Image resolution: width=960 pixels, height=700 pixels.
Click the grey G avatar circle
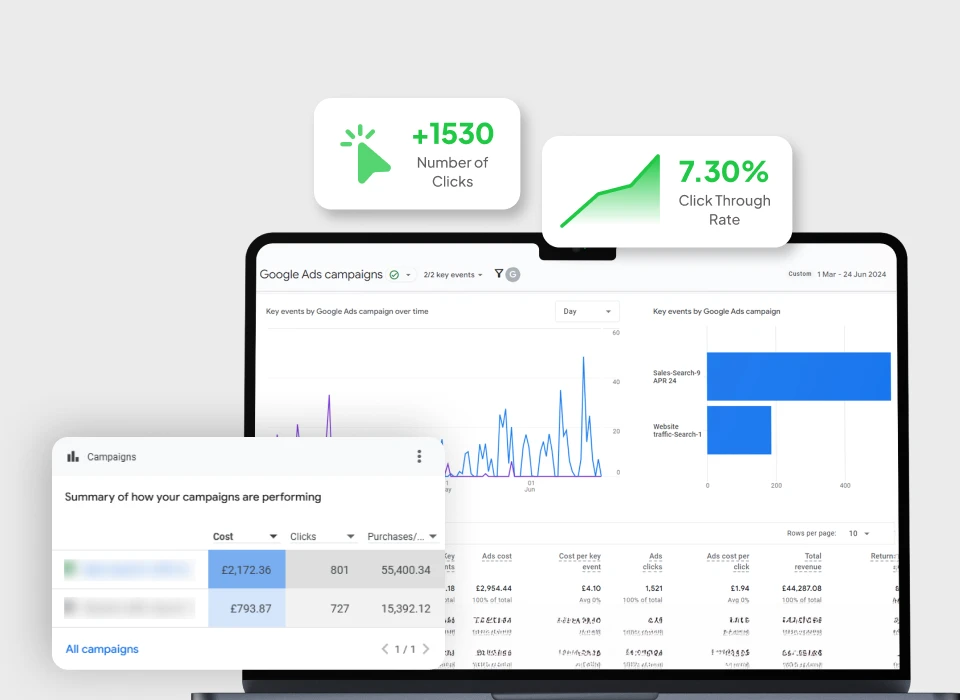click(513, 274)
